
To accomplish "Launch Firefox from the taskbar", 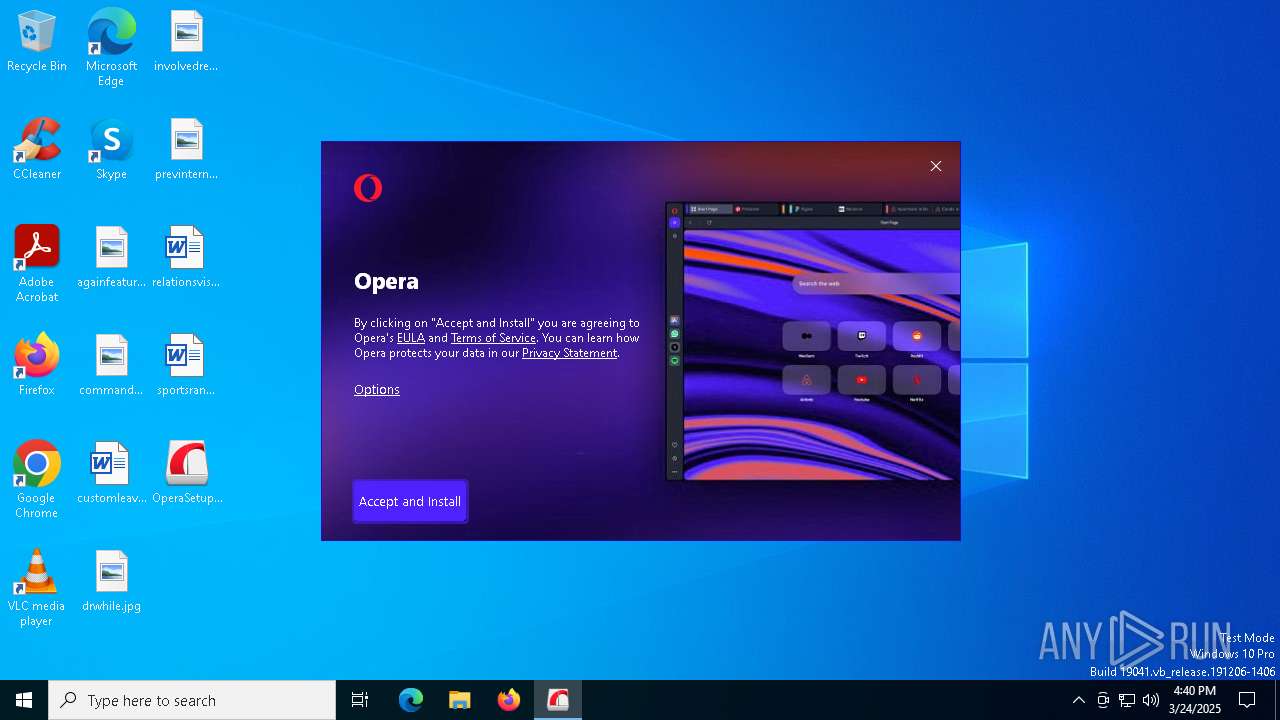I will click(509, 700).
